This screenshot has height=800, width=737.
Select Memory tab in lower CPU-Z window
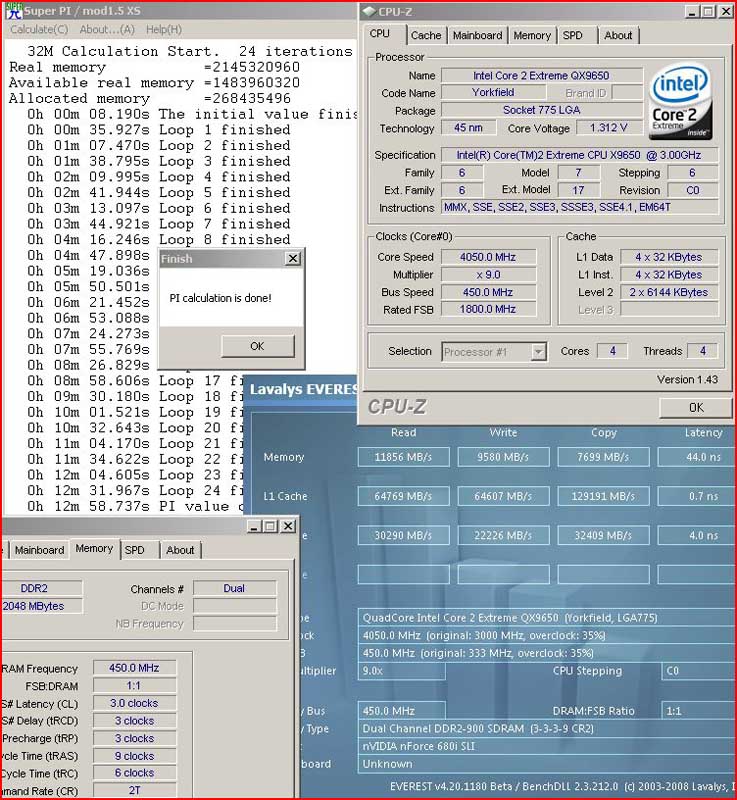coord(94,548)
